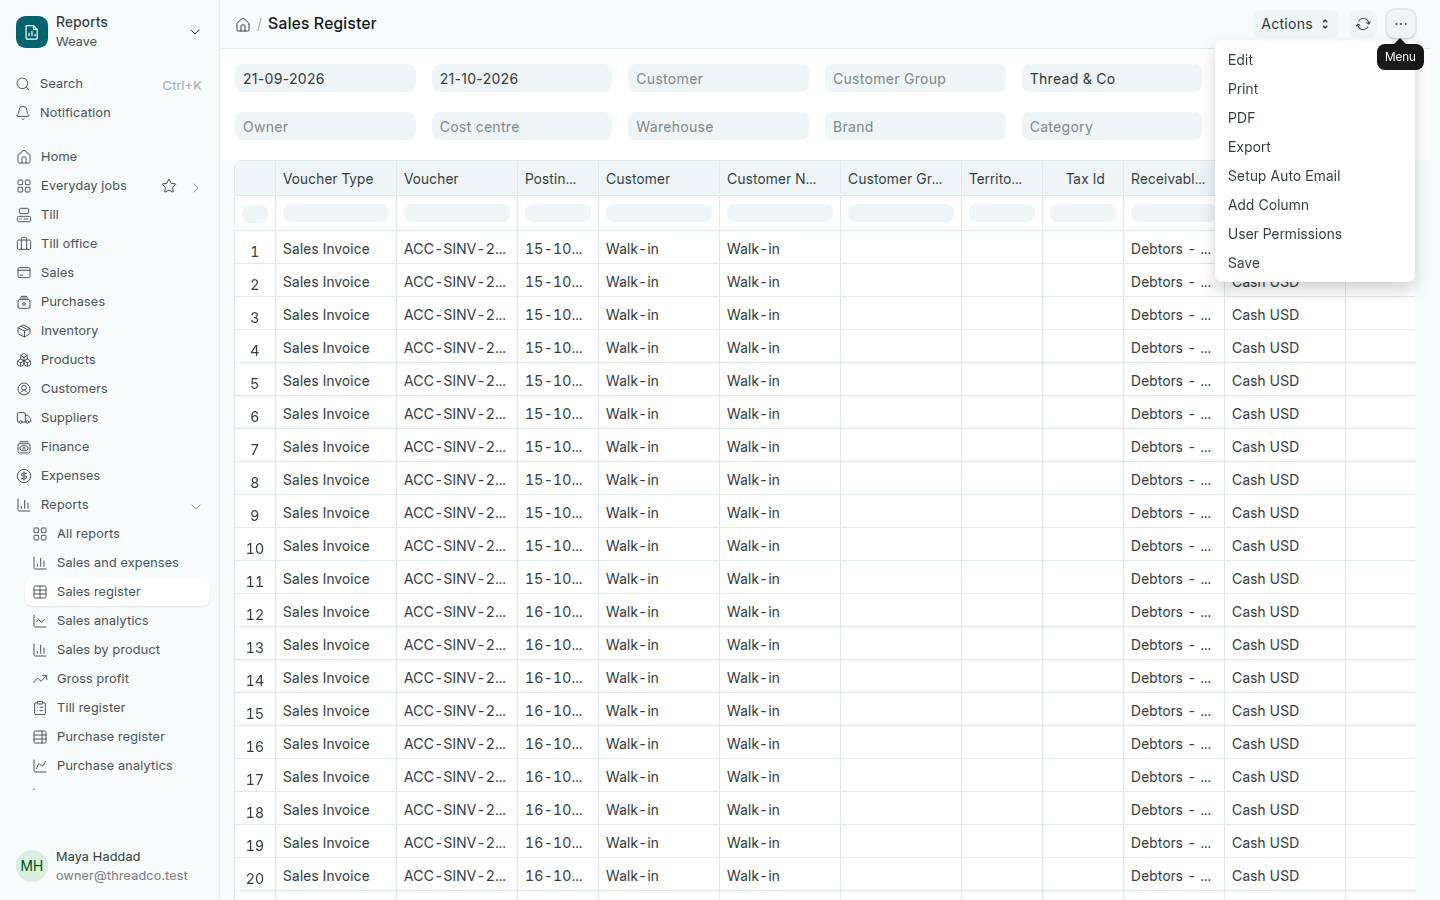
Task: Choose Export in the menu
Action: coord(1314,147)
